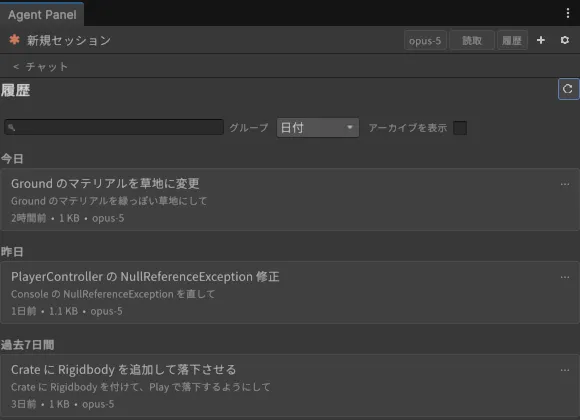580x420 pixels.
Task: Focus the history search field
Action: pyautogui.click(x=114, y=127)
